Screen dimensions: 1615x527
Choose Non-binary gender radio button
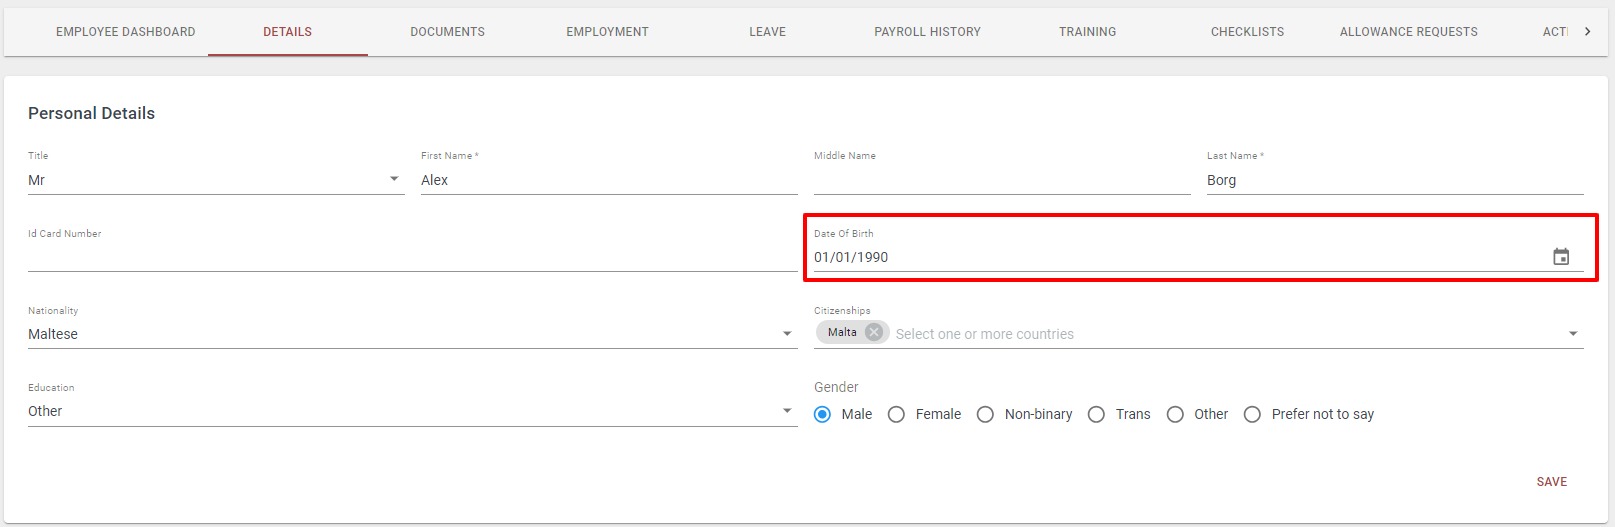click(x=985, y=414)
